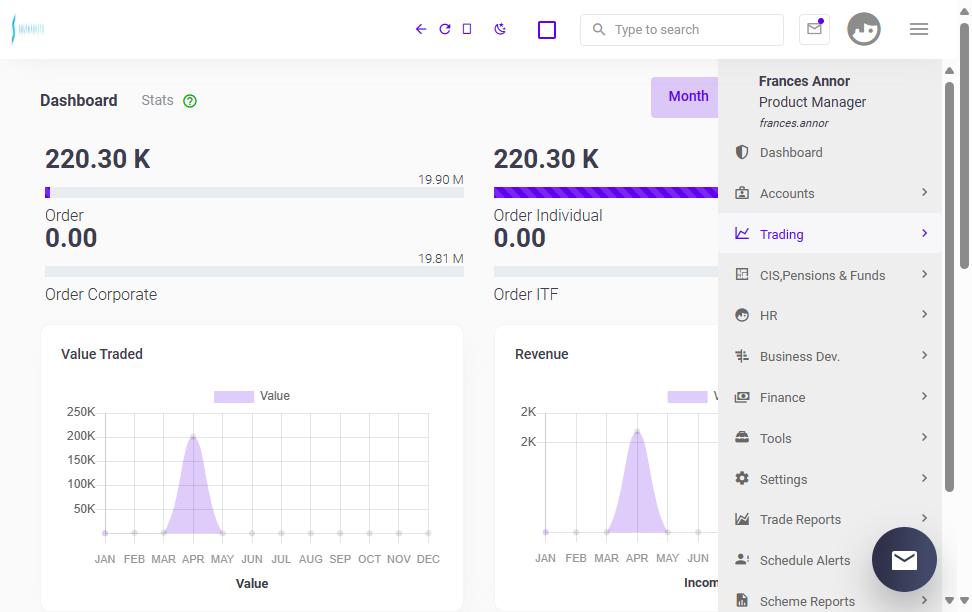Viewport: 972px width, 612px height.
Task: Select Scheme Reports menu item
Action: click(830, 601)
